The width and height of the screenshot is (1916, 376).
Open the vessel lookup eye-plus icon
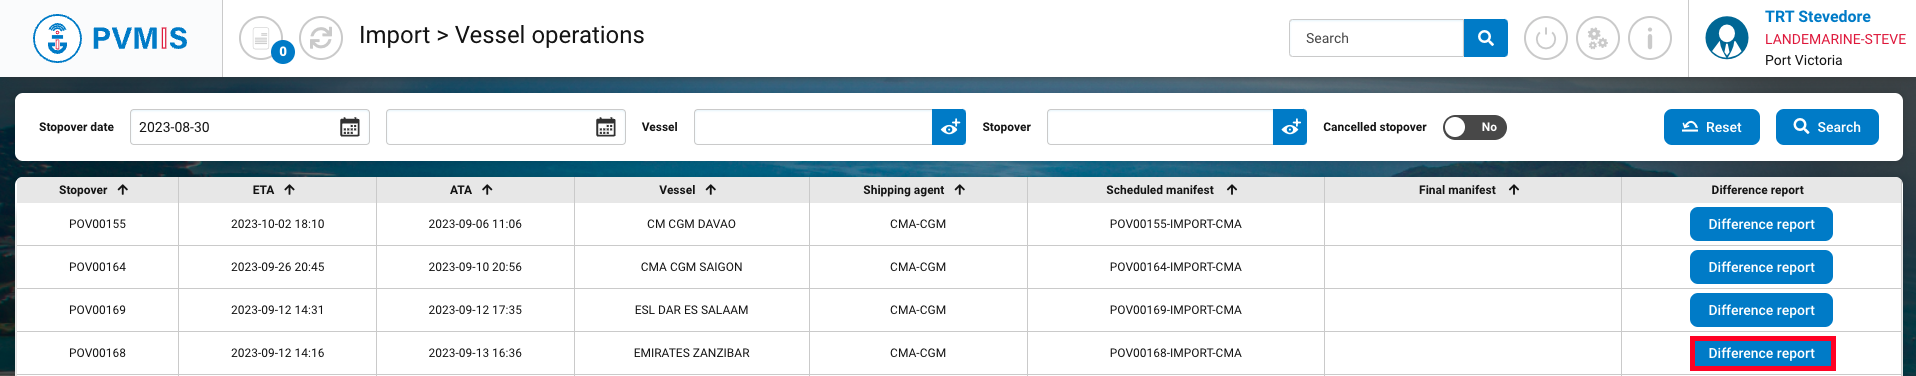pyautogui.click(x=949, y=127)
